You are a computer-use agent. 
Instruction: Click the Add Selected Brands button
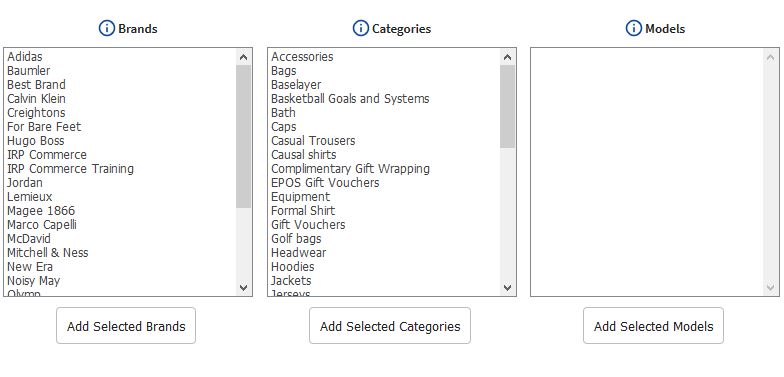(x=126, y=326)
